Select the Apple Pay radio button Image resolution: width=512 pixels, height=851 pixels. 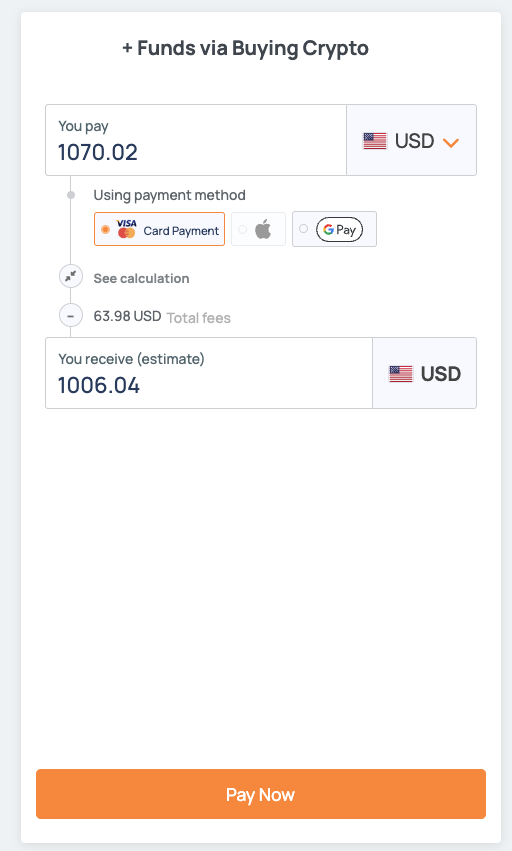point(243,230)
